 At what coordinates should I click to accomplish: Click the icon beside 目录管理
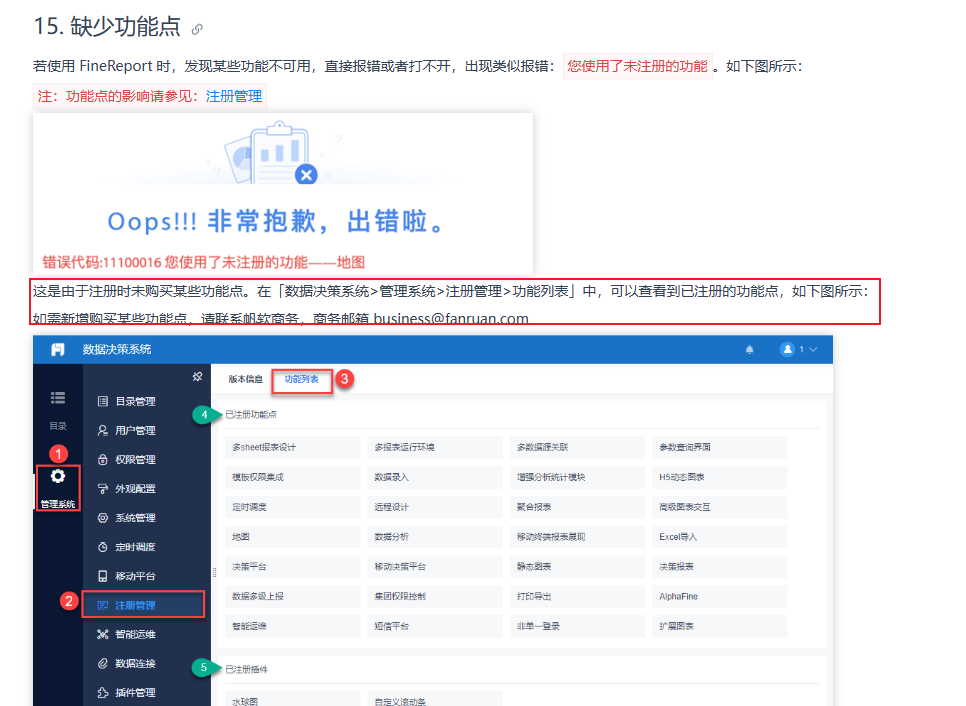(103, 401)
